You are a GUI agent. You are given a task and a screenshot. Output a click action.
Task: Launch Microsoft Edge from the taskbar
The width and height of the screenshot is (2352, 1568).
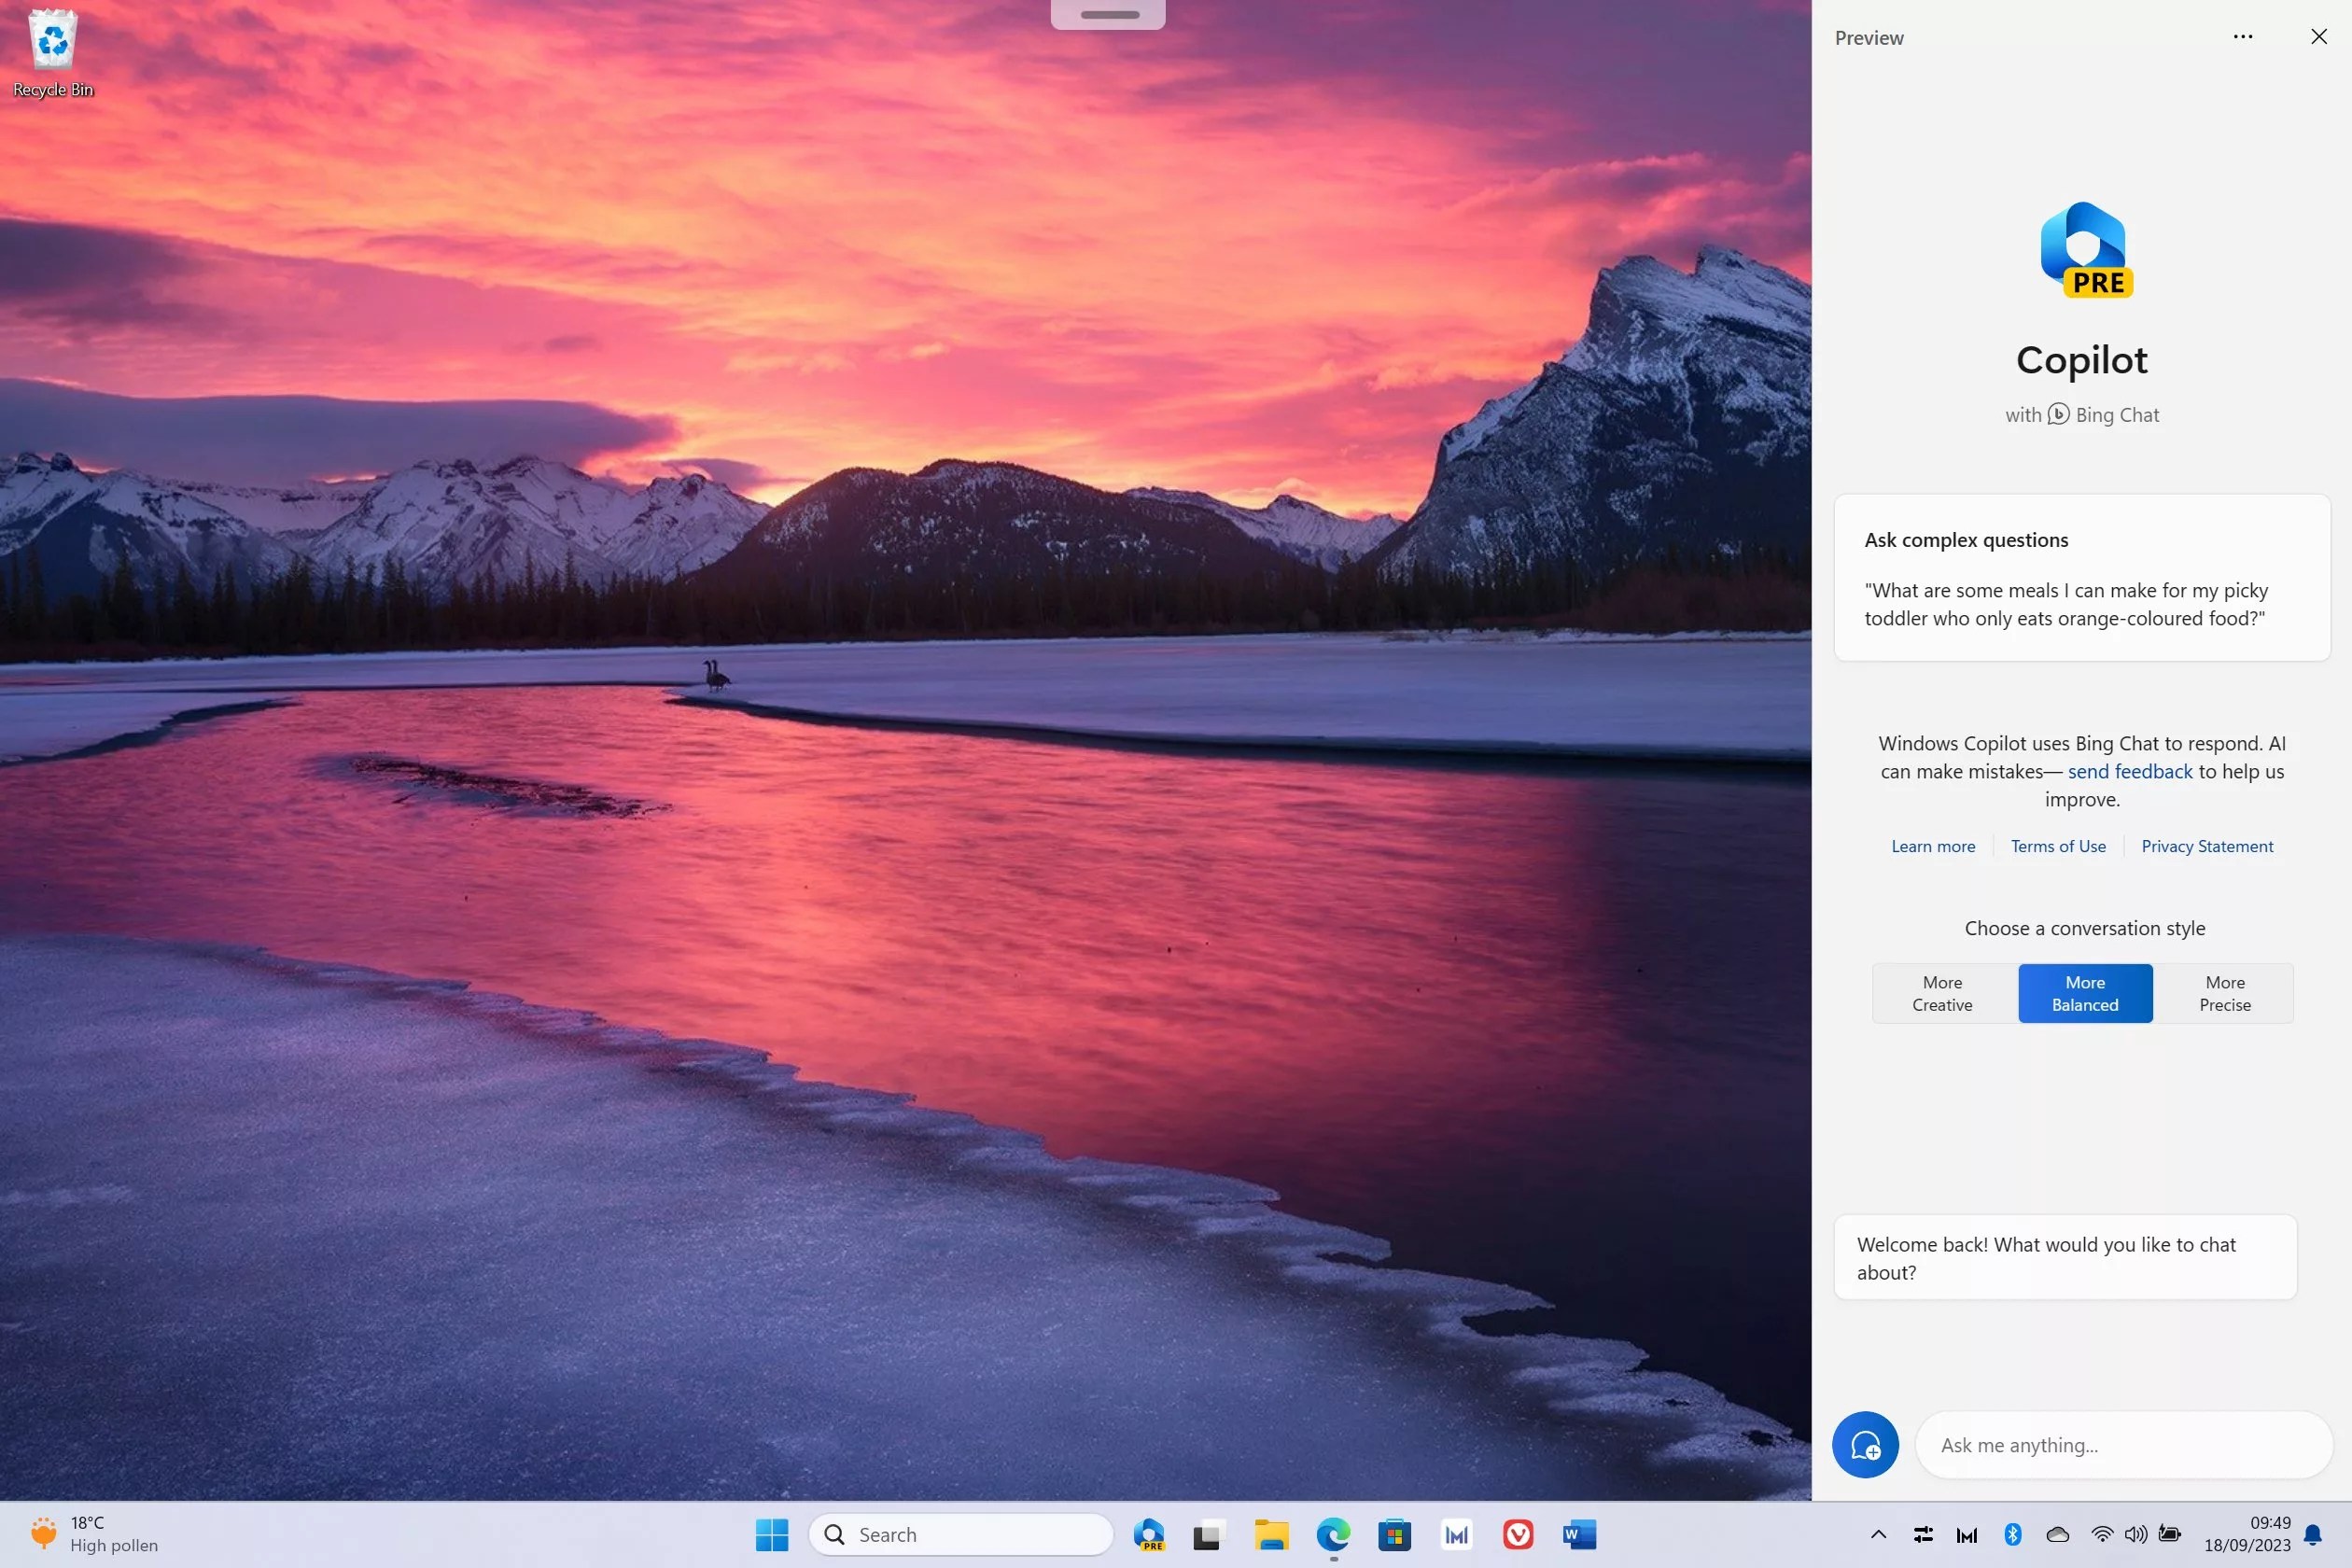(x=1333, y=1534)
